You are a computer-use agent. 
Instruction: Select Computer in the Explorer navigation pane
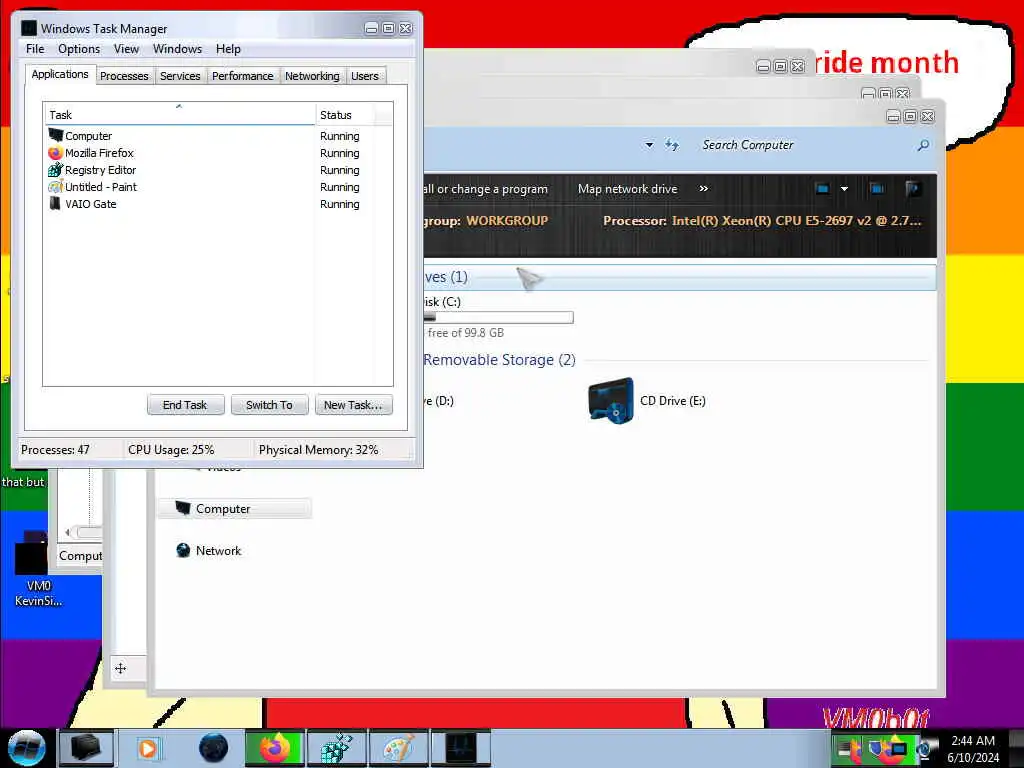click(234, 509)
